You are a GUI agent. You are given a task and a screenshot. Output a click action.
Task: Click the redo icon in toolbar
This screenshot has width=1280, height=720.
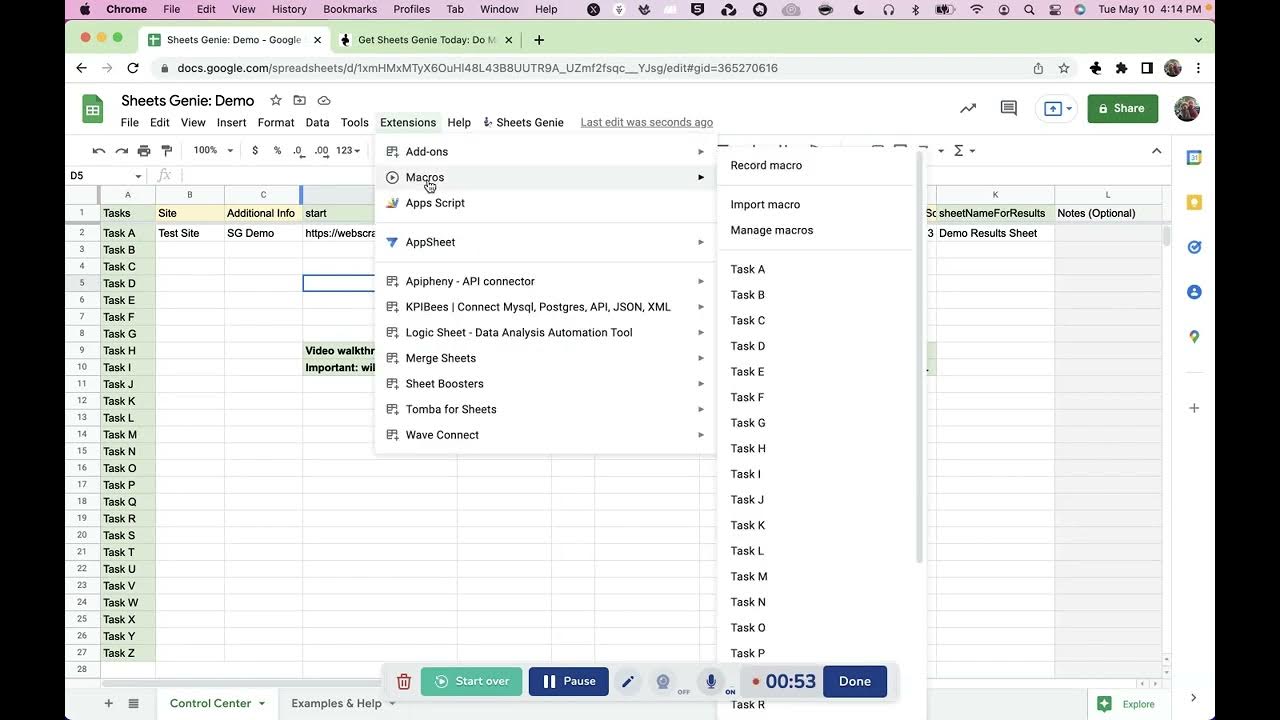[x=121, y=151]
